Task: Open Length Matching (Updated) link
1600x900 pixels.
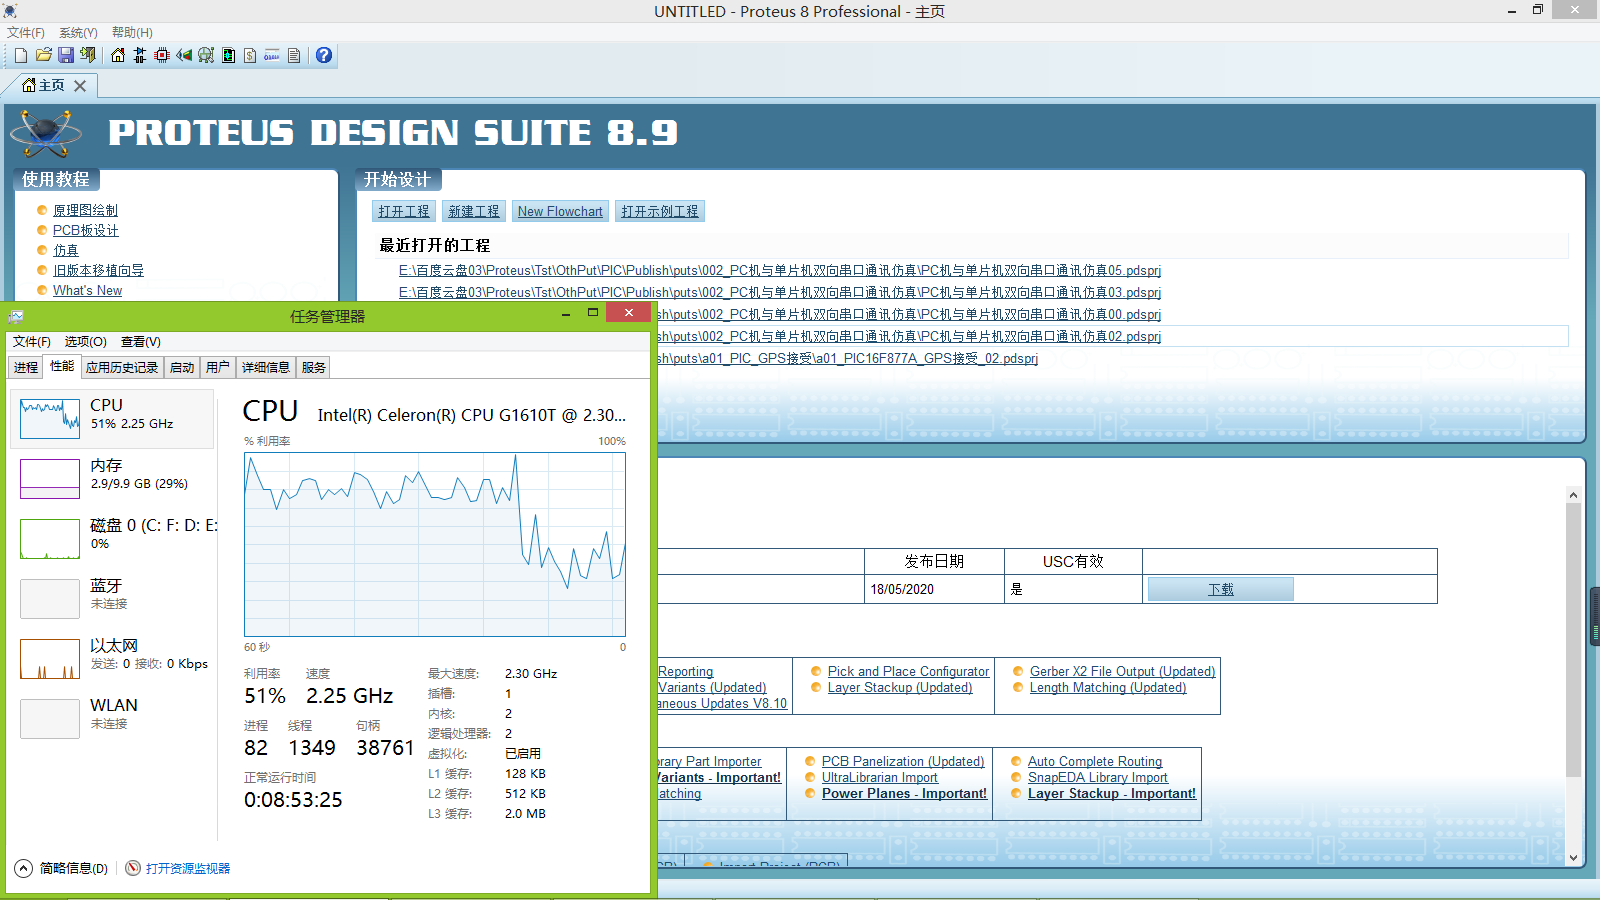Action: [x=1108, y=687]
